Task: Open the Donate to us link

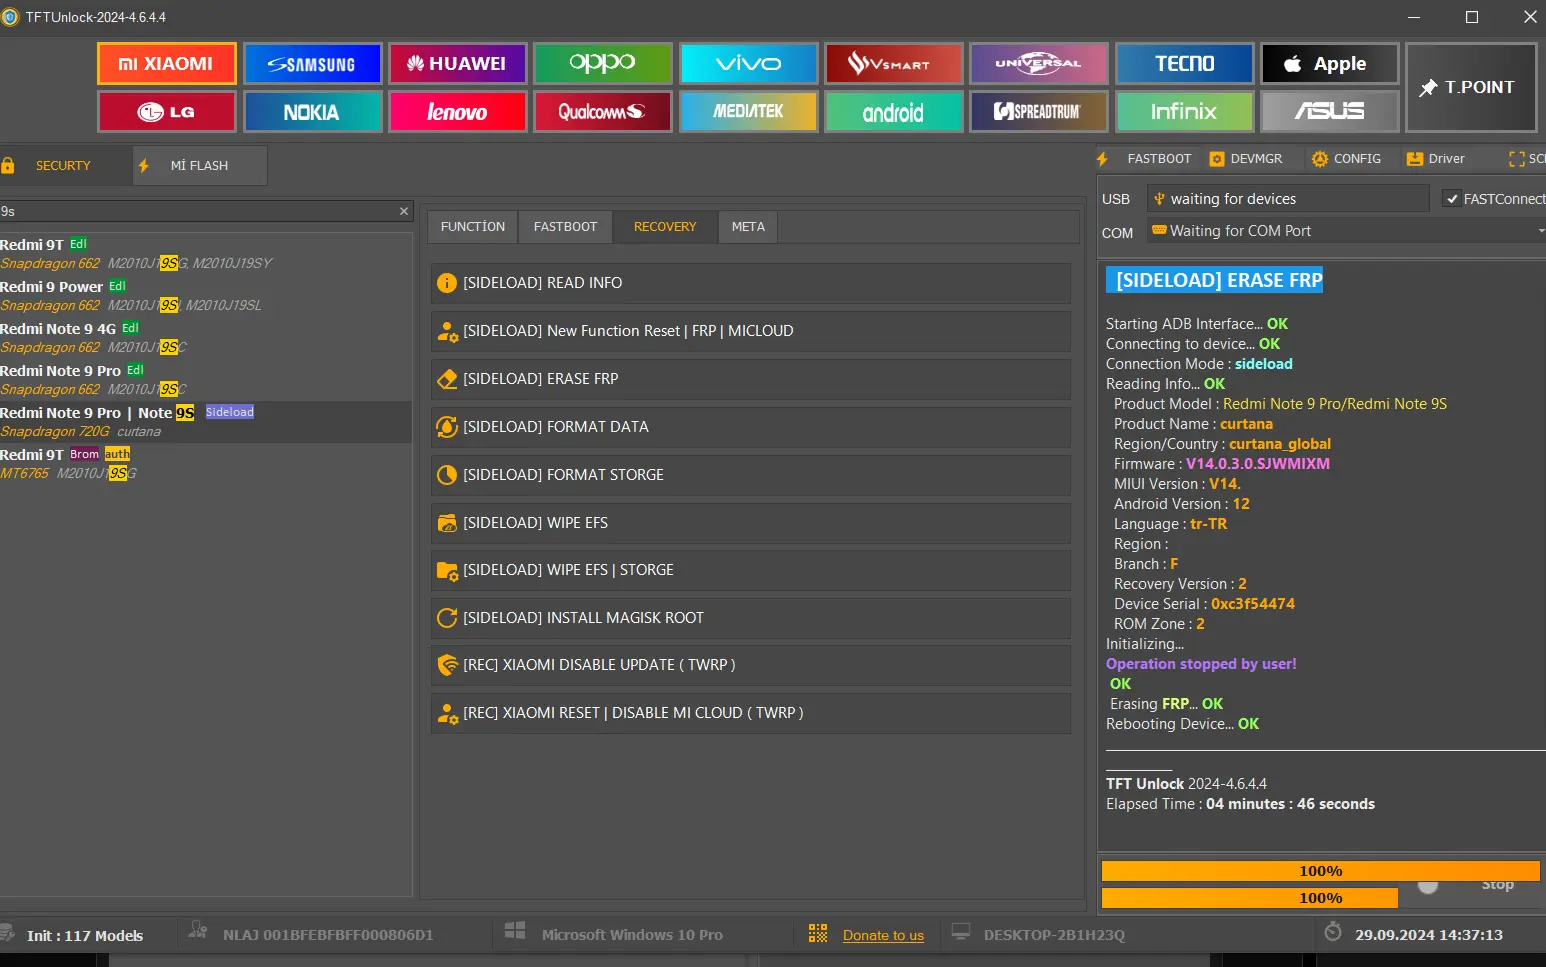Action: tap(883, 936)
